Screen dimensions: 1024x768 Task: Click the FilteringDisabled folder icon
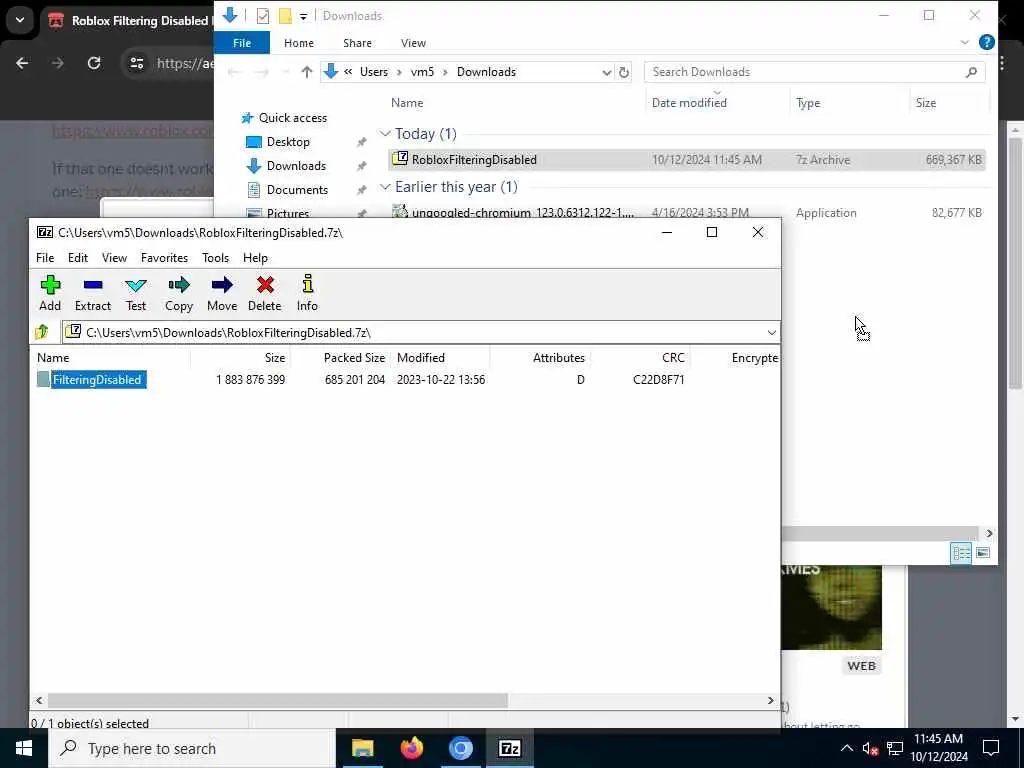point(44,379)
